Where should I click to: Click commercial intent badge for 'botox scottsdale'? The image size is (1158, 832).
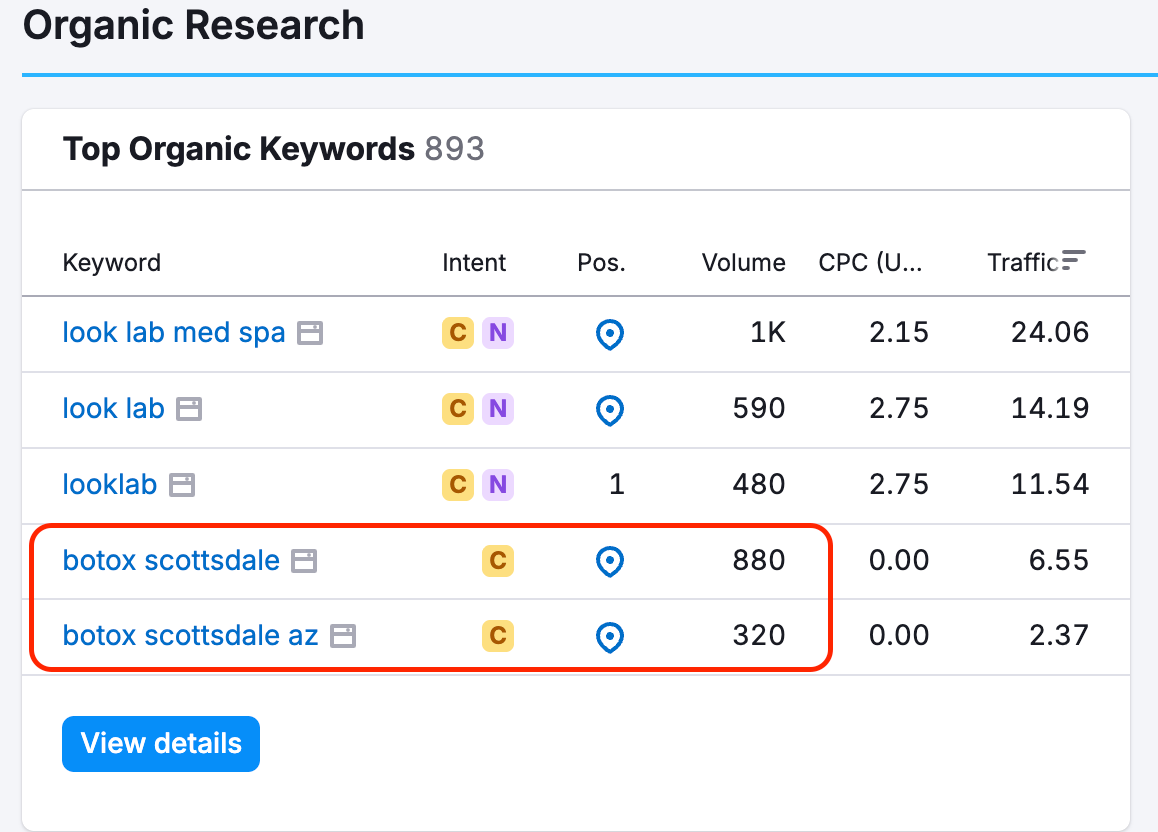click(x=498, y=561)
